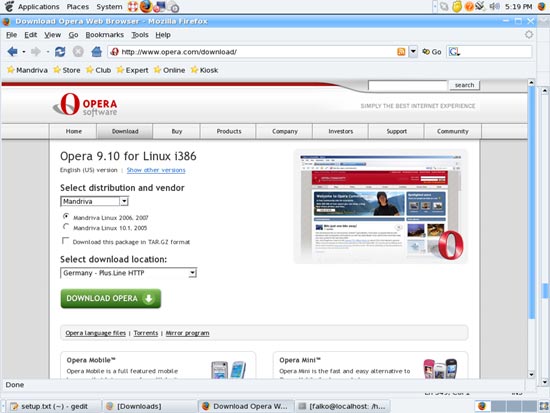Open the Go menu
This screenshot has height=413, width=550.
[x=73, y=35]
